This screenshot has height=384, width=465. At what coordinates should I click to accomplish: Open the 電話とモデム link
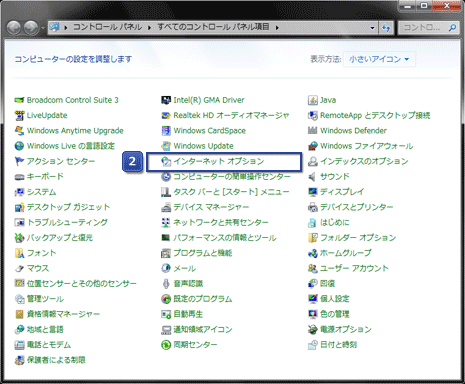(x=49, y=345)
